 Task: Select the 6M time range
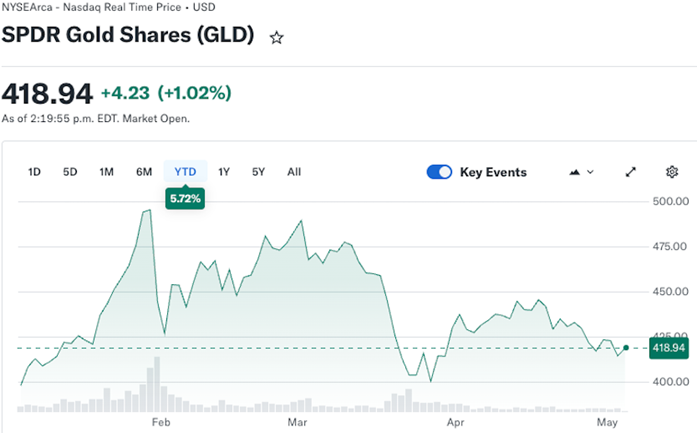[x=144, y=172]
